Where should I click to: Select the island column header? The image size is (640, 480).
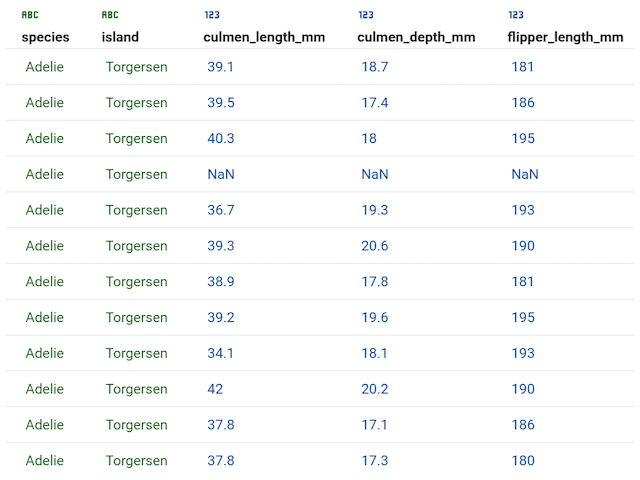pyautogui.click(x=120, y=37)
